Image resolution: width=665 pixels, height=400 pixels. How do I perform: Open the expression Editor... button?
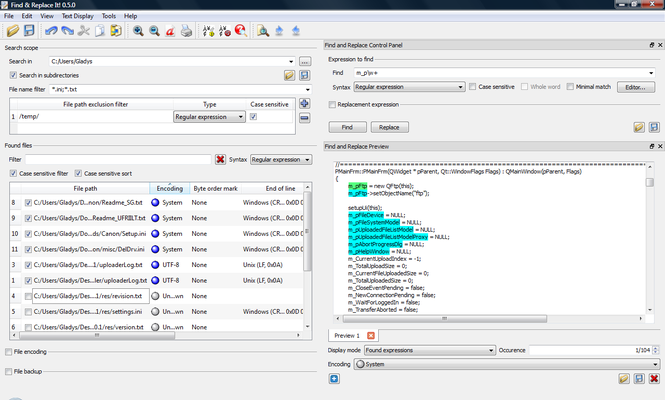pos(636,87)
